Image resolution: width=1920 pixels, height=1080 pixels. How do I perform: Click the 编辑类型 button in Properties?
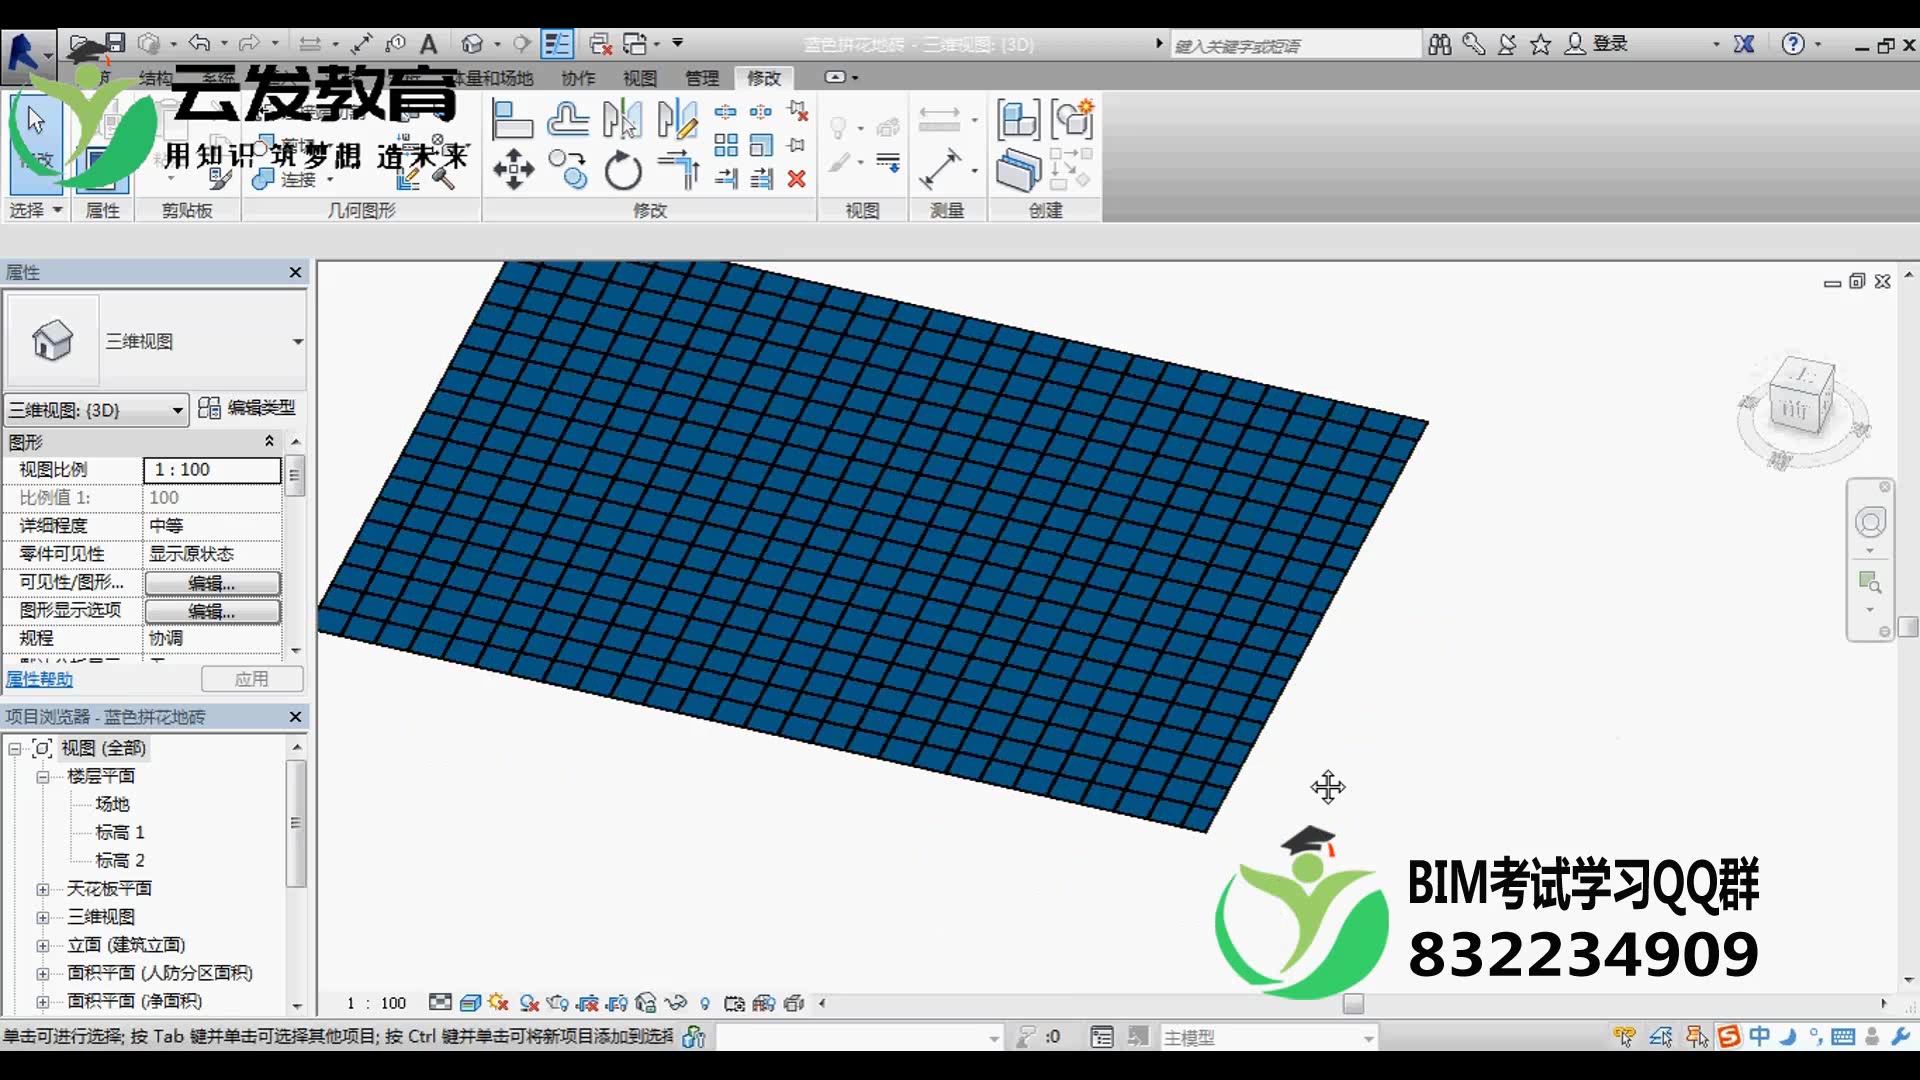[x=251, y=408]
